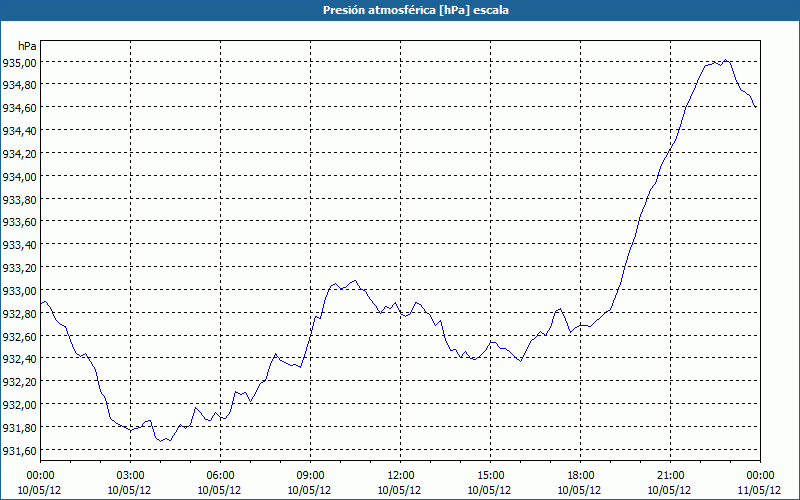Pick the 10/05/12 date beneath 18:00

pyautogui.click(x=580, y=490)
